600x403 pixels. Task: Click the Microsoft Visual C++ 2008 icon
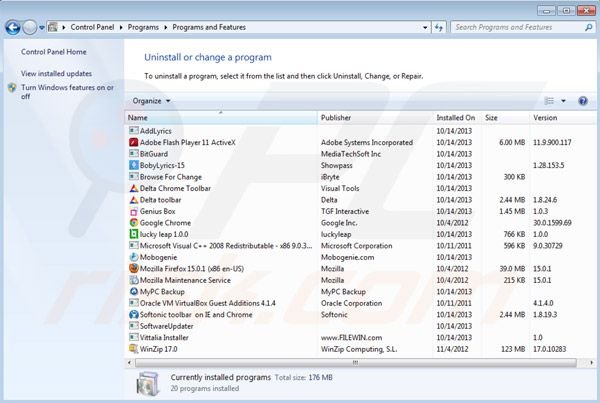pyautogui.click(x=134, y=245)
